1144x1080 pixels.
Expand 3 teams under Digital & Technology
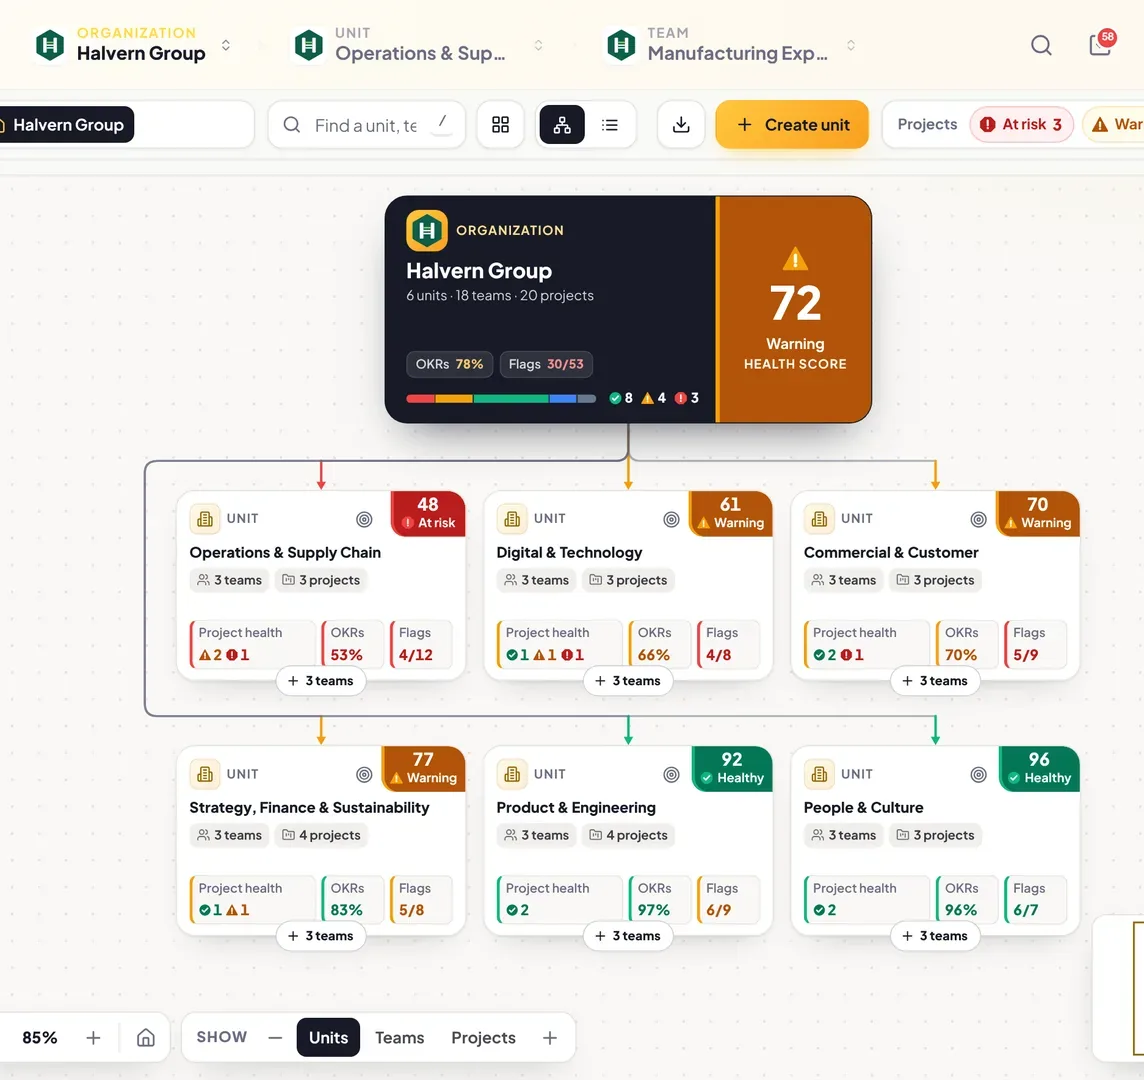click(x=628, y=681)
